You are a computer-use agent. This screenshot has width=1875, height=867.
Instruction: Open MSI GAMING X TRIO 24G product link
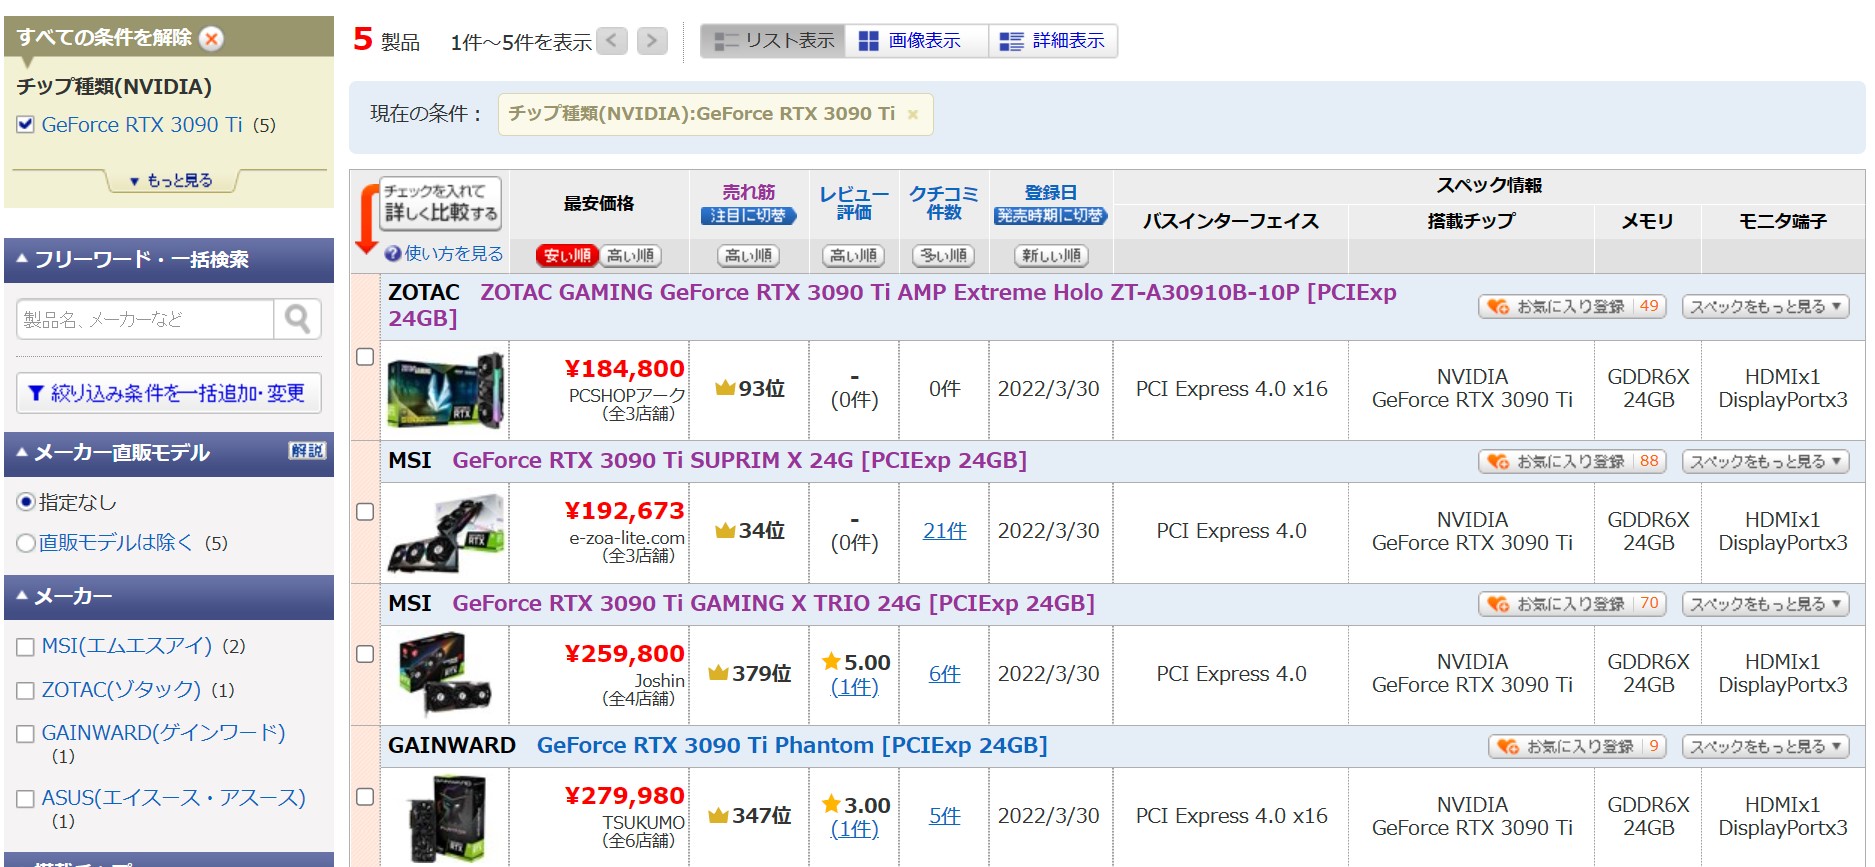tap(773, 604)
